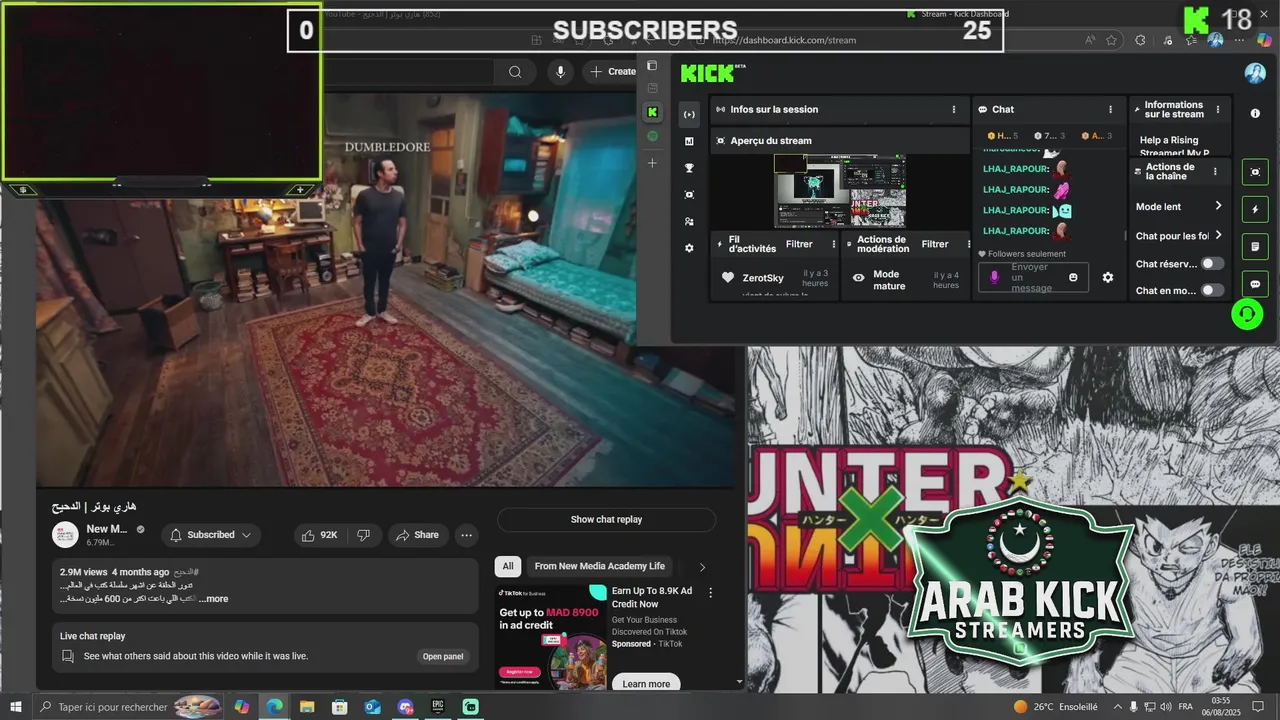Filter the 'Actions de modération' list

935,244
